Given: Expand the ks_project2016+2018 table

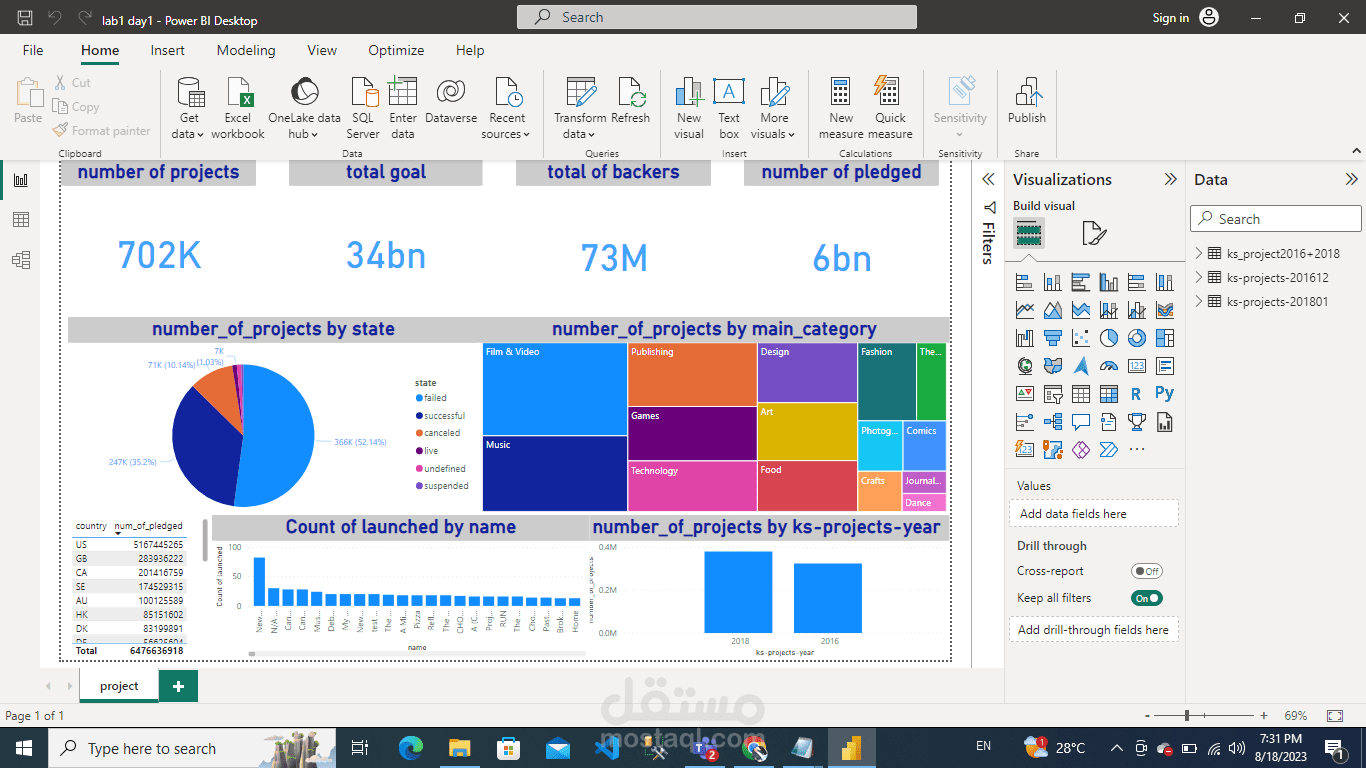Looking at the screenshot, I should click(x=1199, y=253).
